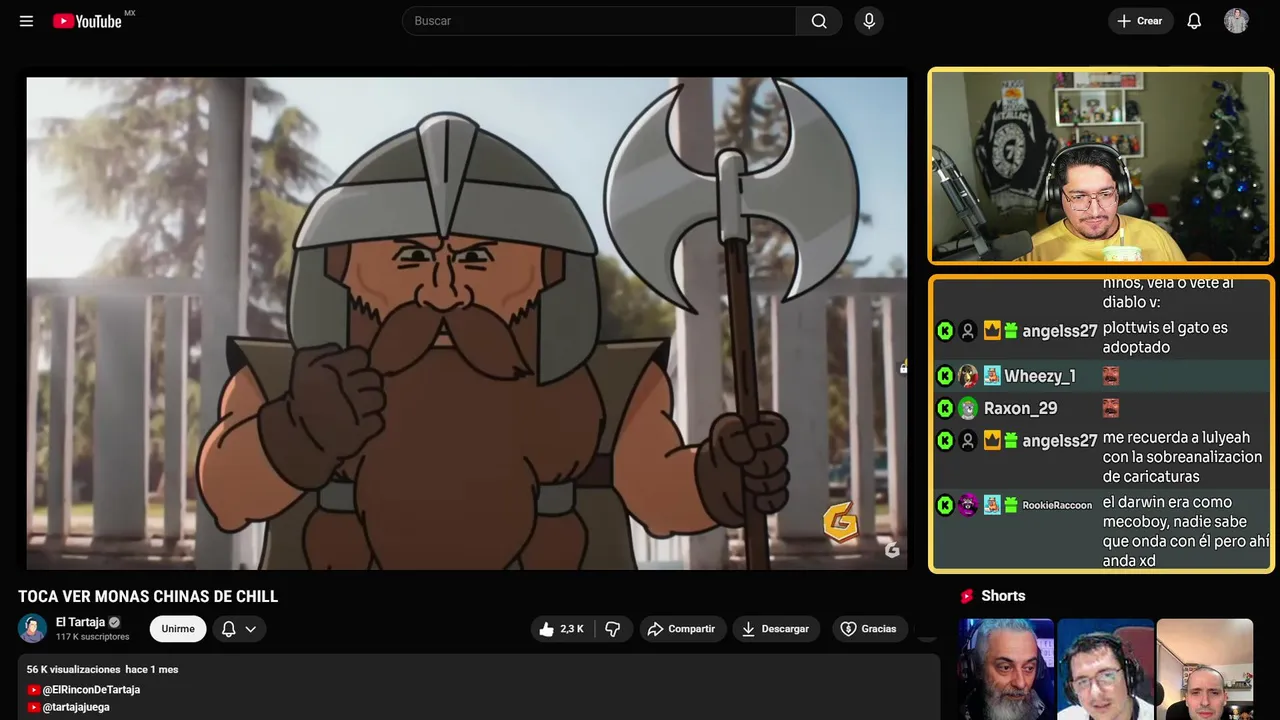Viewport: 1280px width, 720px height.
Task: Click the 117 K suscriptores text
Action: [92, 637]
